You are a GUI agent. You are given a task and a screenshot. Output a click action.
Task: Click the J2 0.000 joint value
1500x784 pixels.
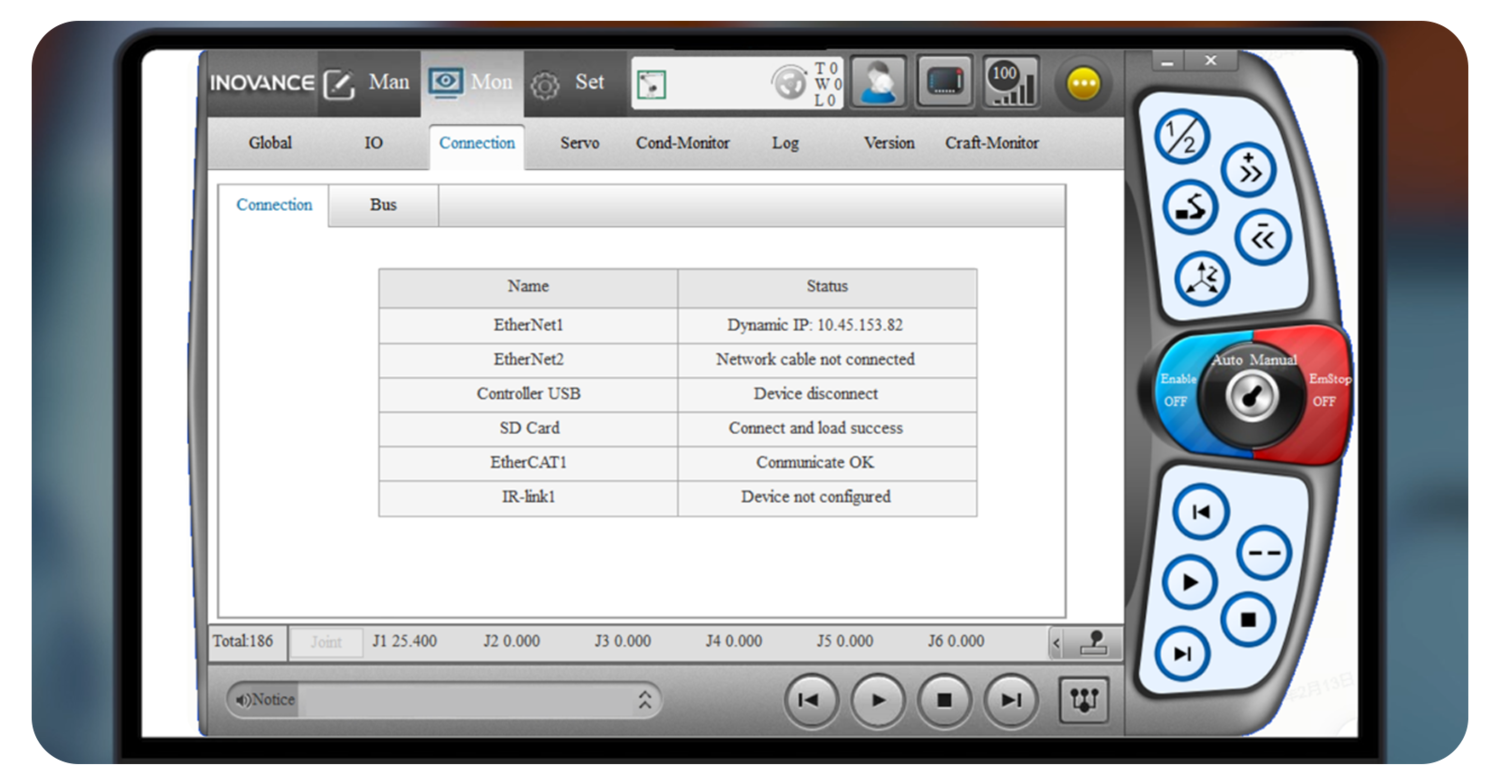coord(512,641)
